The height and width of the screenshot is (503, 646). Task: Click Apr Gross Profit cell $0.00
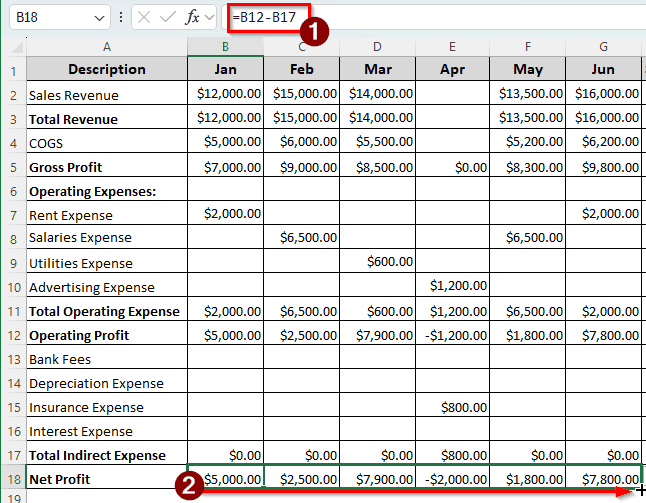tap(452, 166)
